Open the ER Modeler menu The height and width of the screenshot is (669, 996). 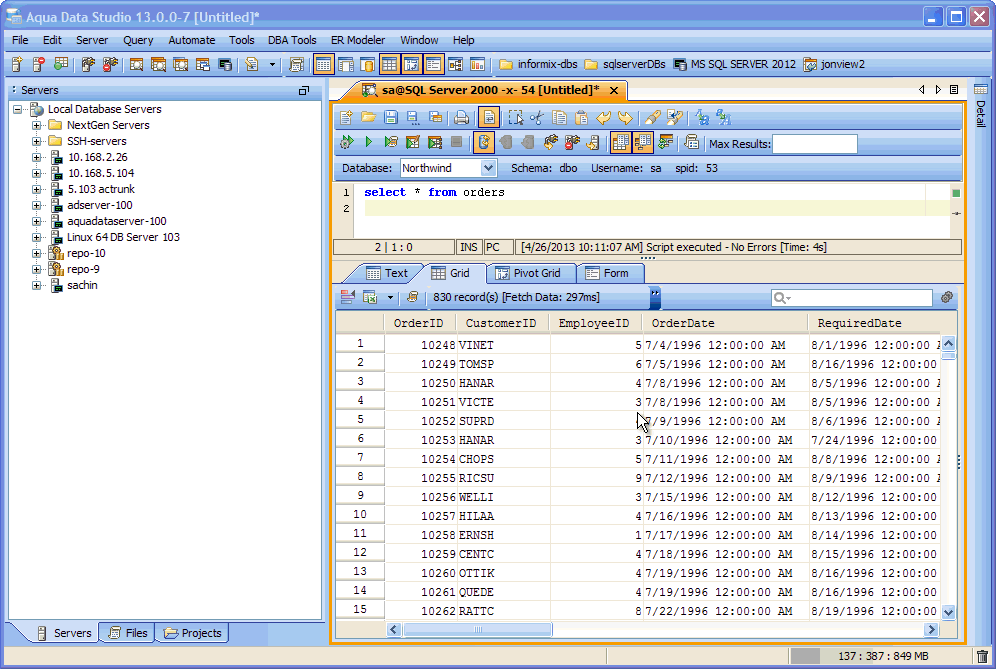pyautogui.click(x=358, y=40)
